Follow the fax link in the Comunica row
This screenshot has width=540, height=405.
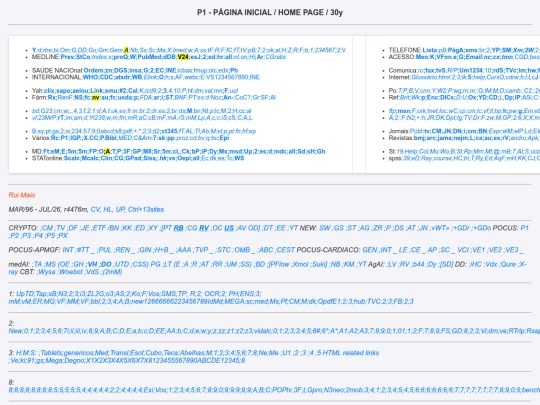click(x=429, y=70)
